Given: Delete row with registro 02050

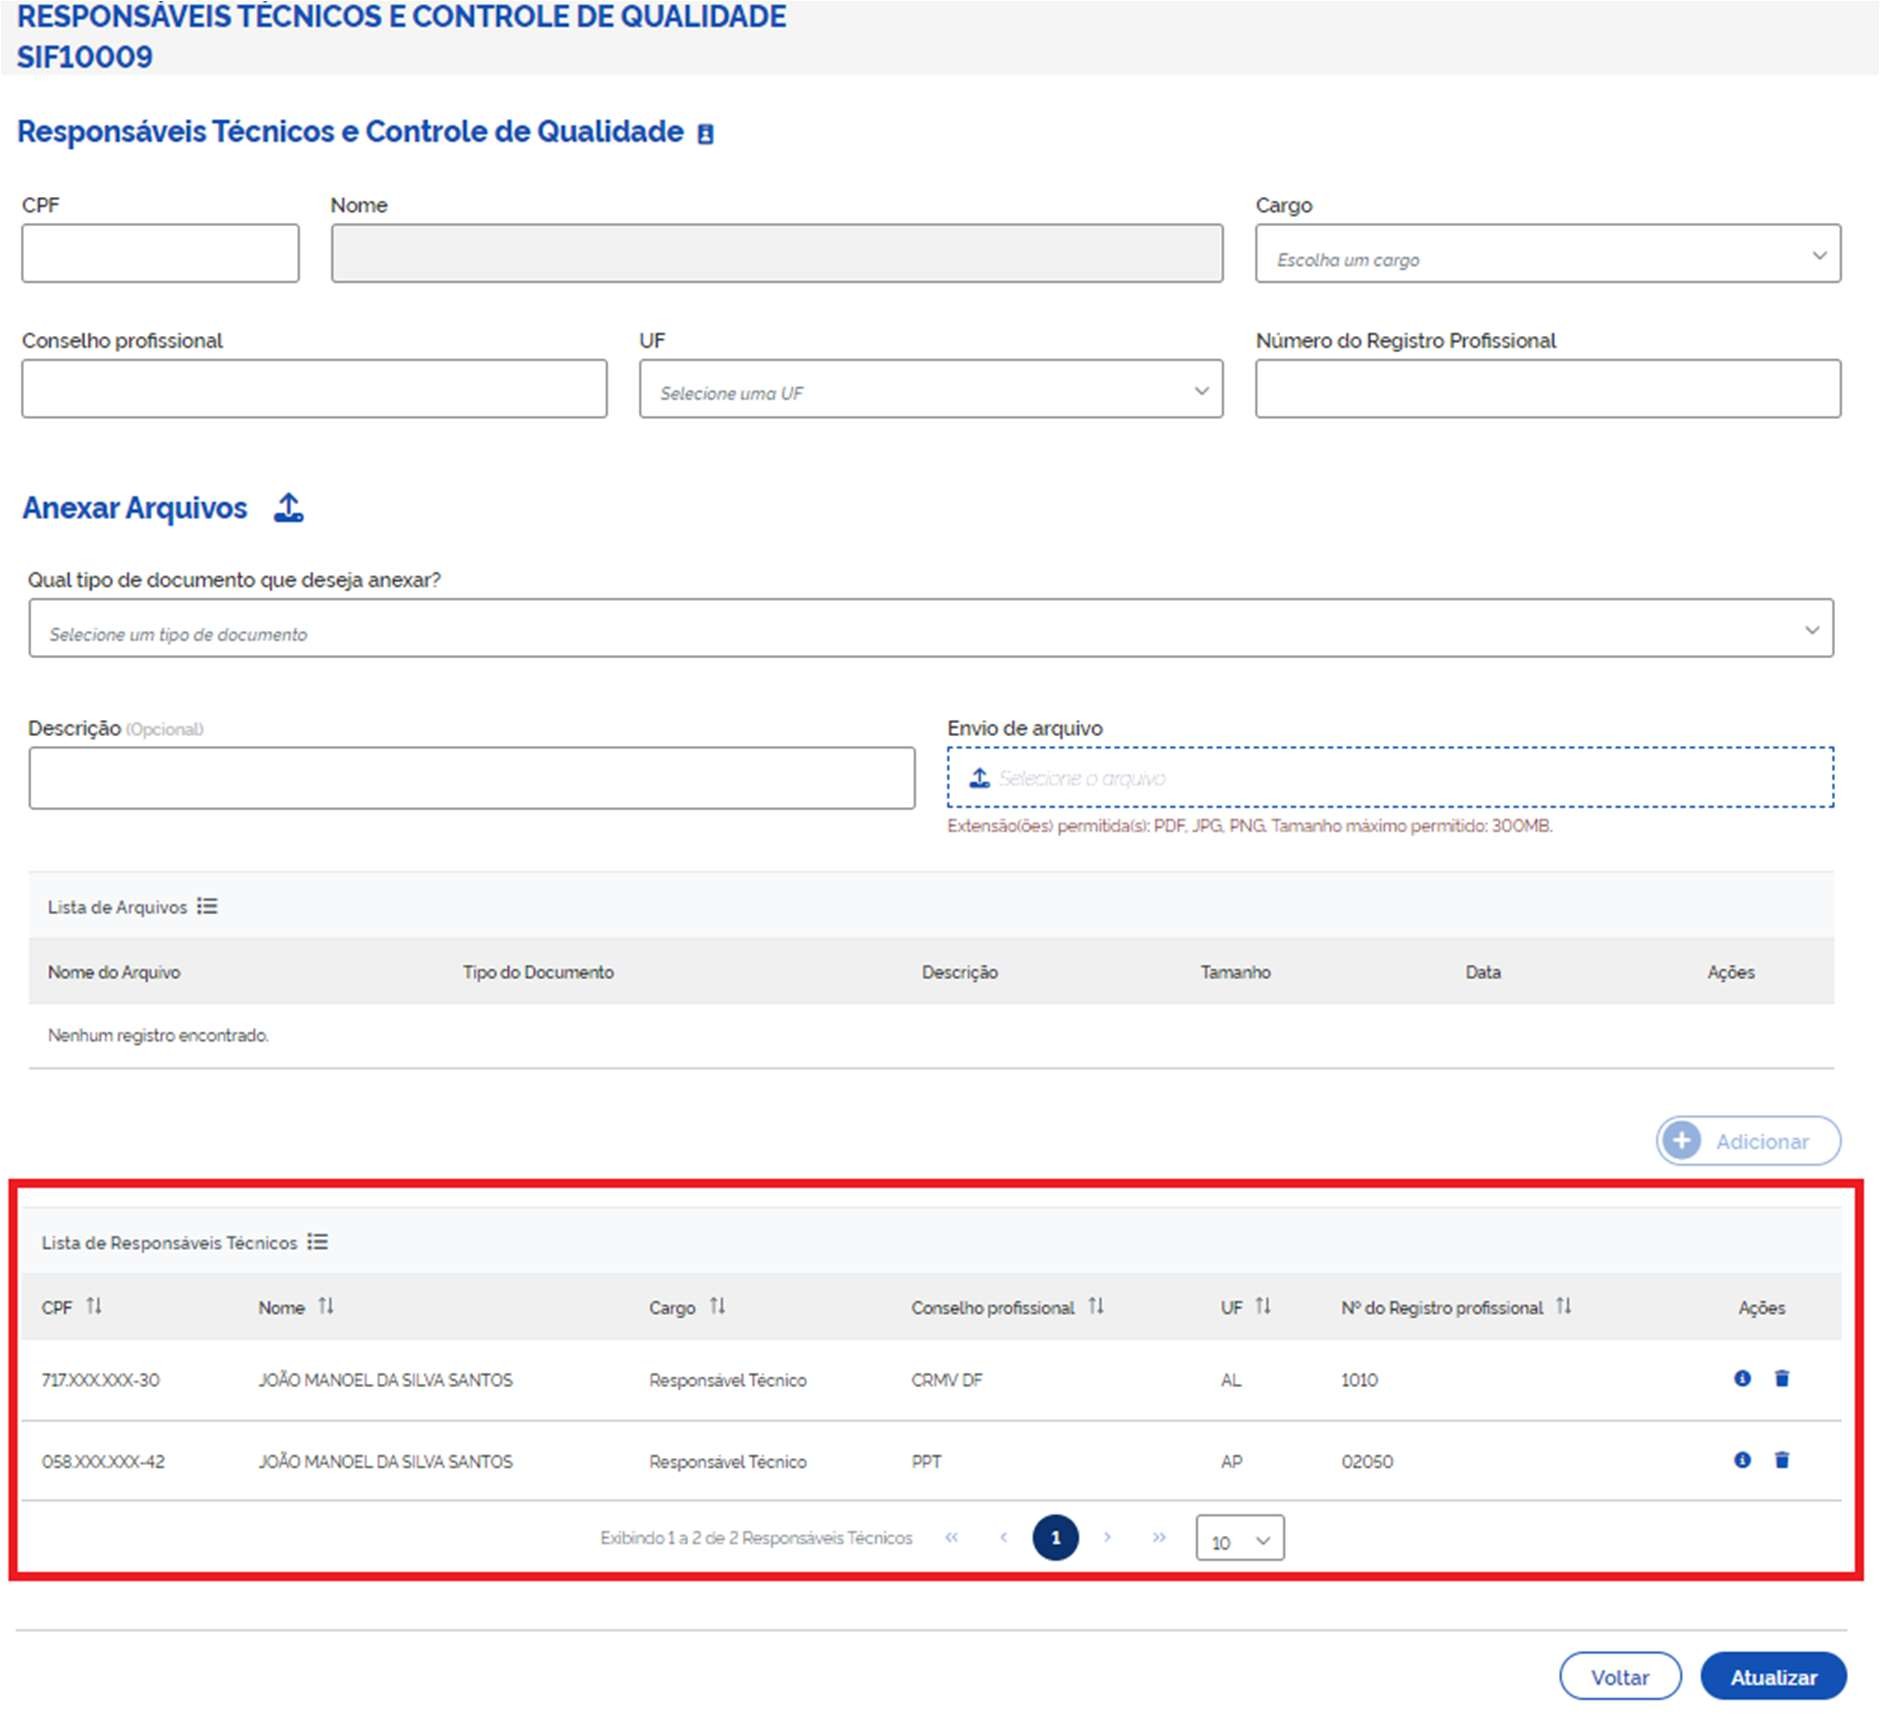Looking at the screenshot, I should point(1781,1460).
